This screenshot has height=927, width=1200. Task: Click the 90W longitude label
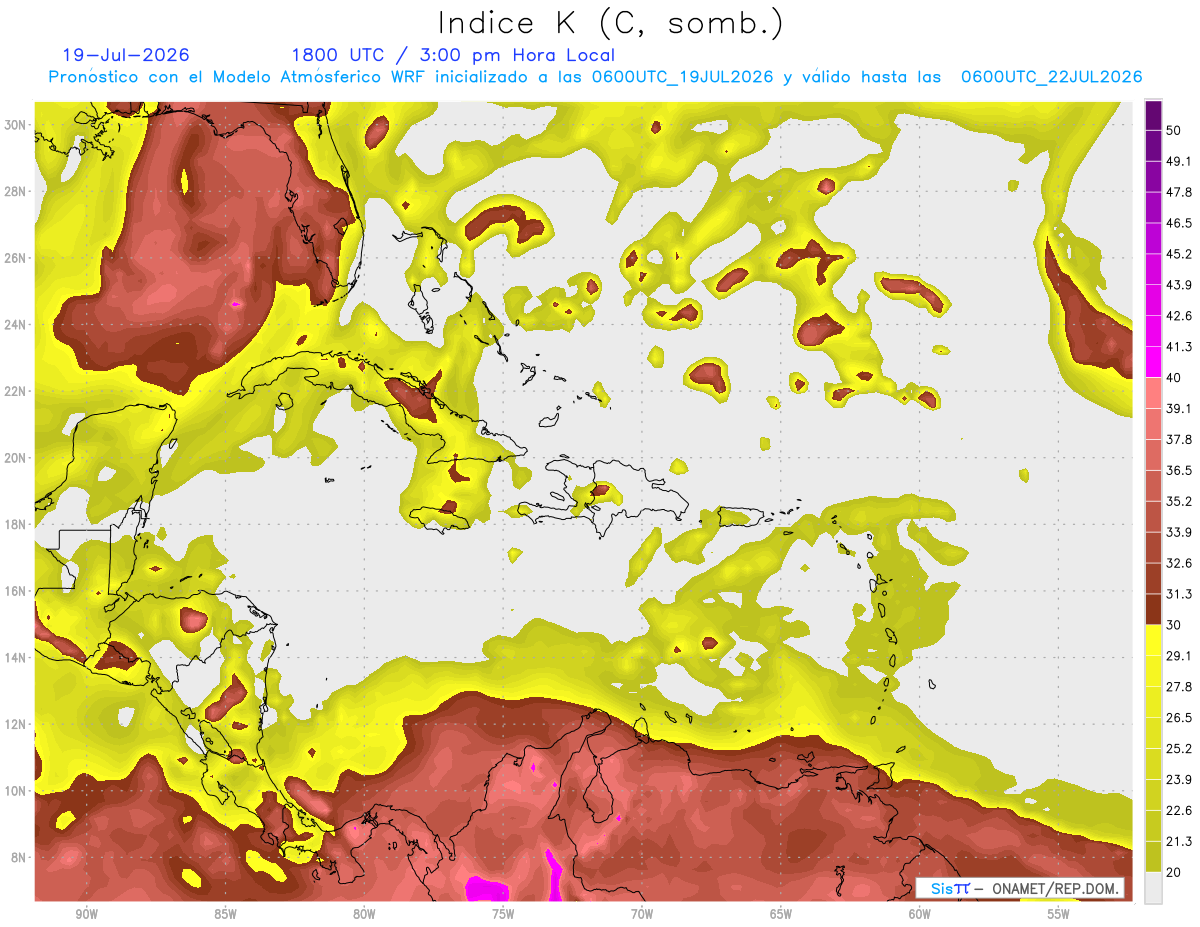(86, 914)
